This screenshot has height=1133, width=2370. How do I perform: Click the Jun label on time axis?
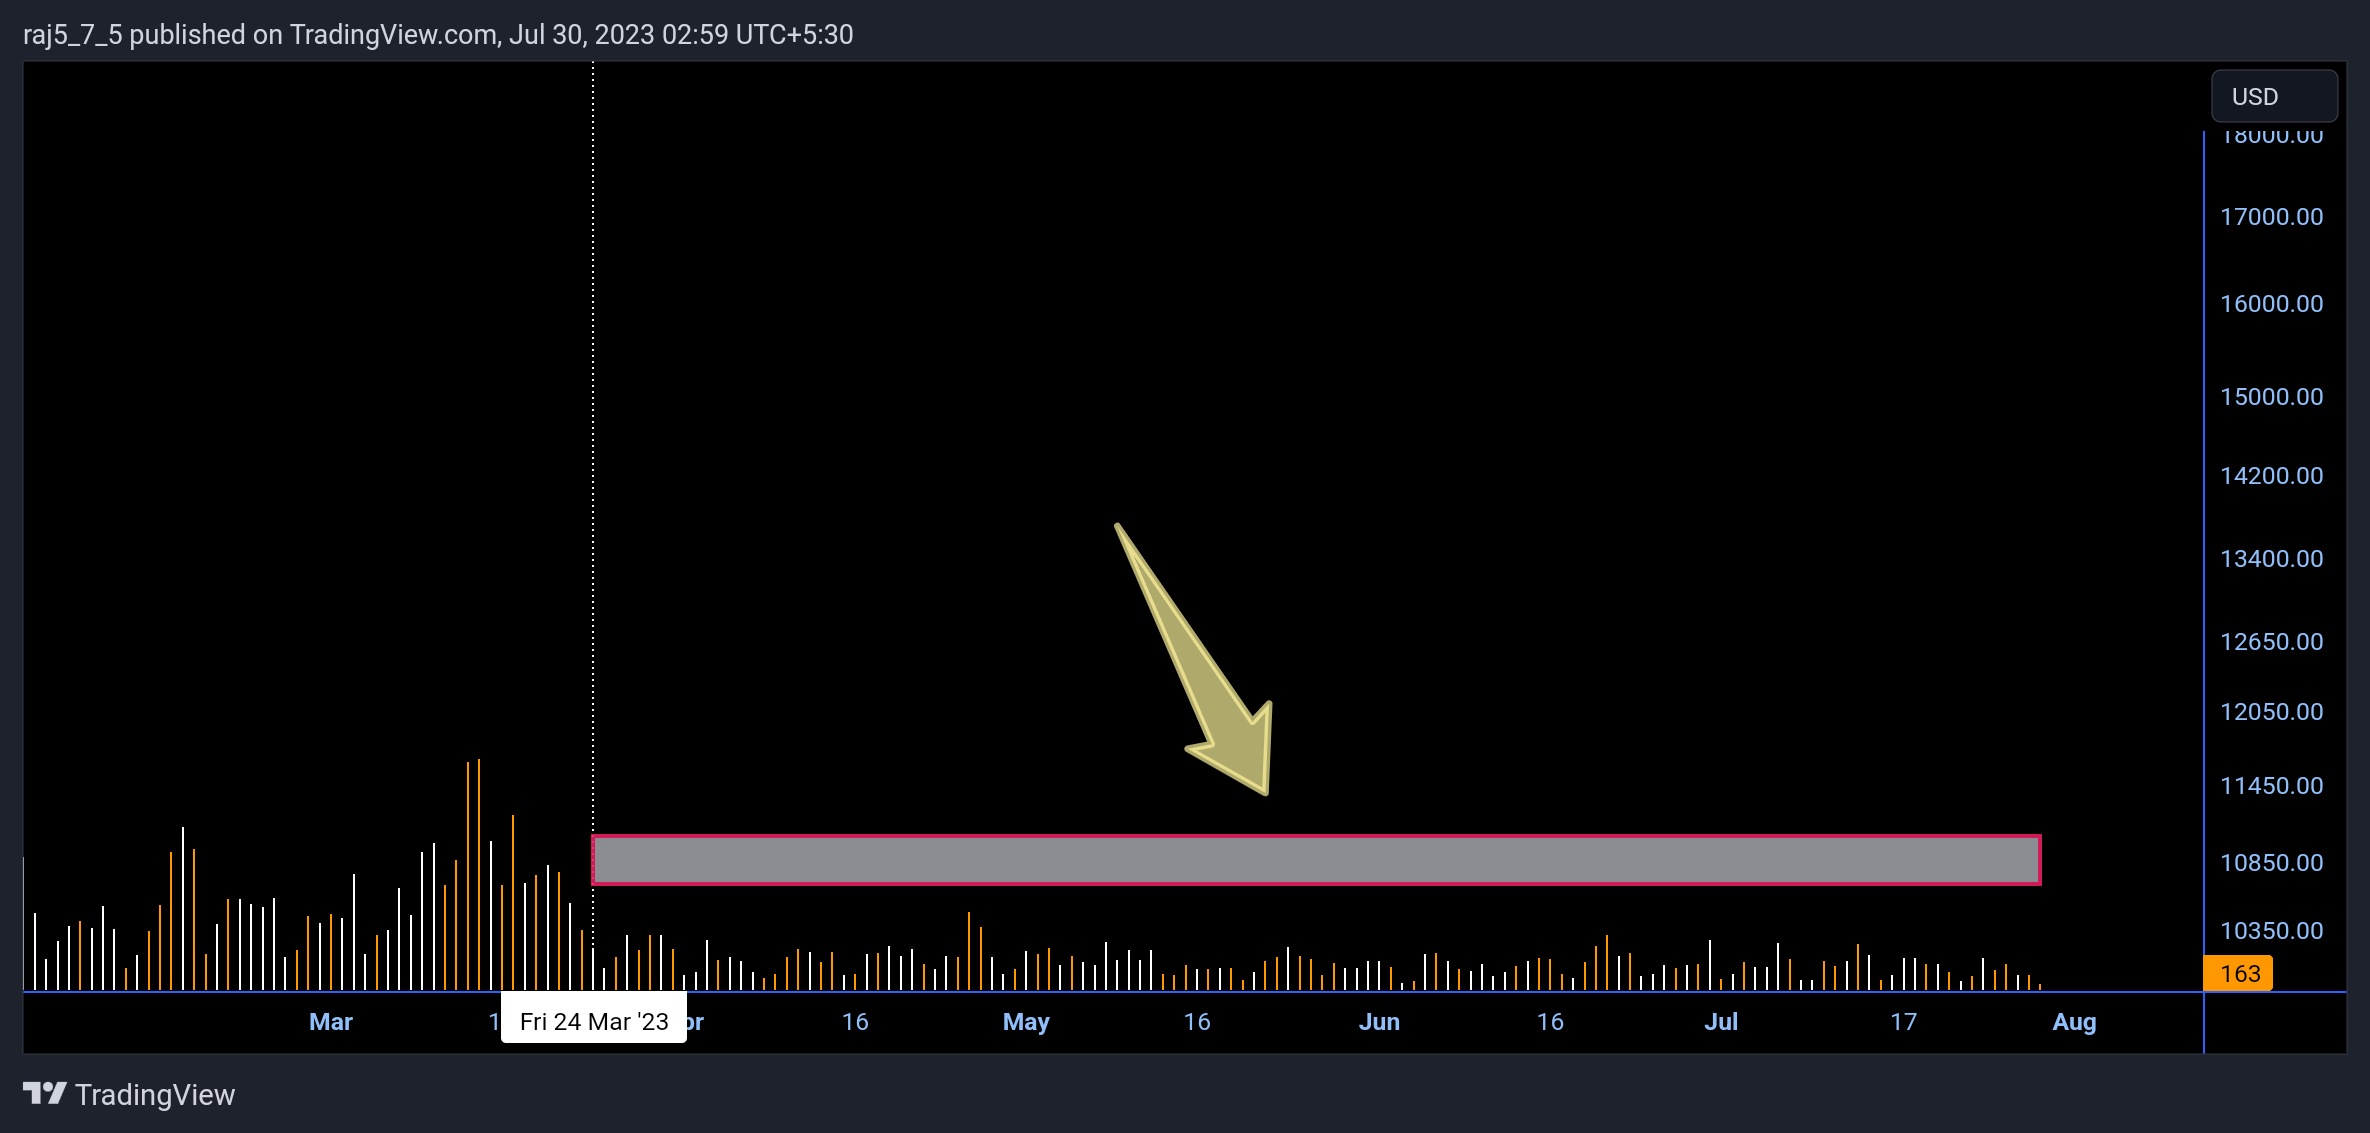(x=1379, y=1022)
